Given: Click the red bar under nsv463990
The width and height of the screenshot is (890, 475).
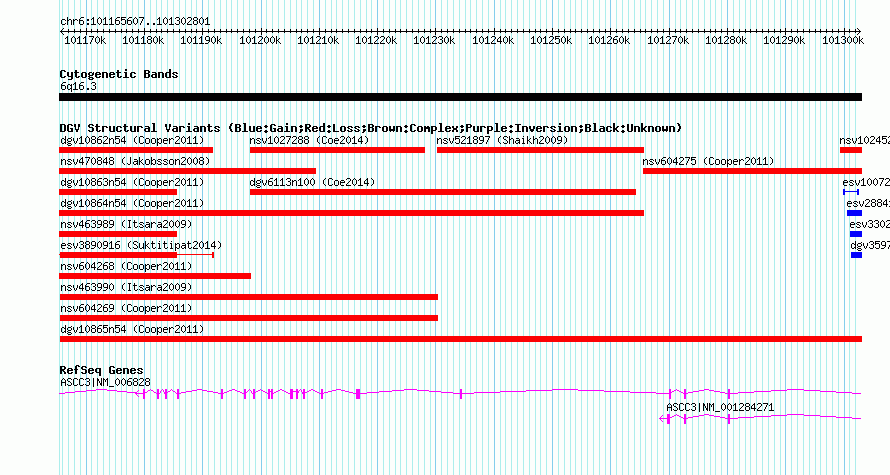Looking at the screenshot, I should click(249, 297).
